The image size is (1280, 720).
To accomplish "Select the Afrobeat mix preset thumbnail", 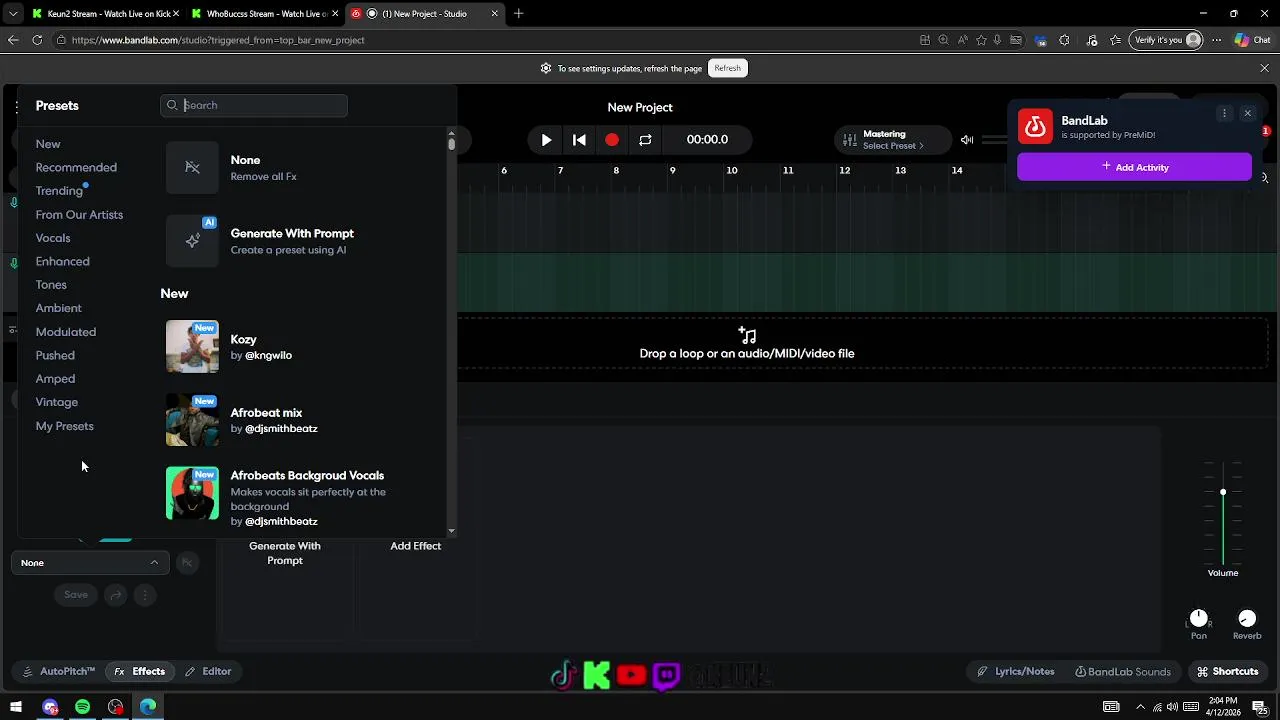I will [192, 419].
